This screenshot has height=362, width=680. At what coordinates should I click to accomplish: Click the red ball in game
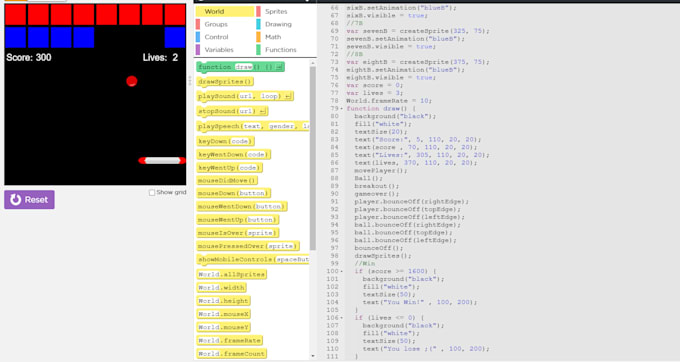[x=132, y=81]
